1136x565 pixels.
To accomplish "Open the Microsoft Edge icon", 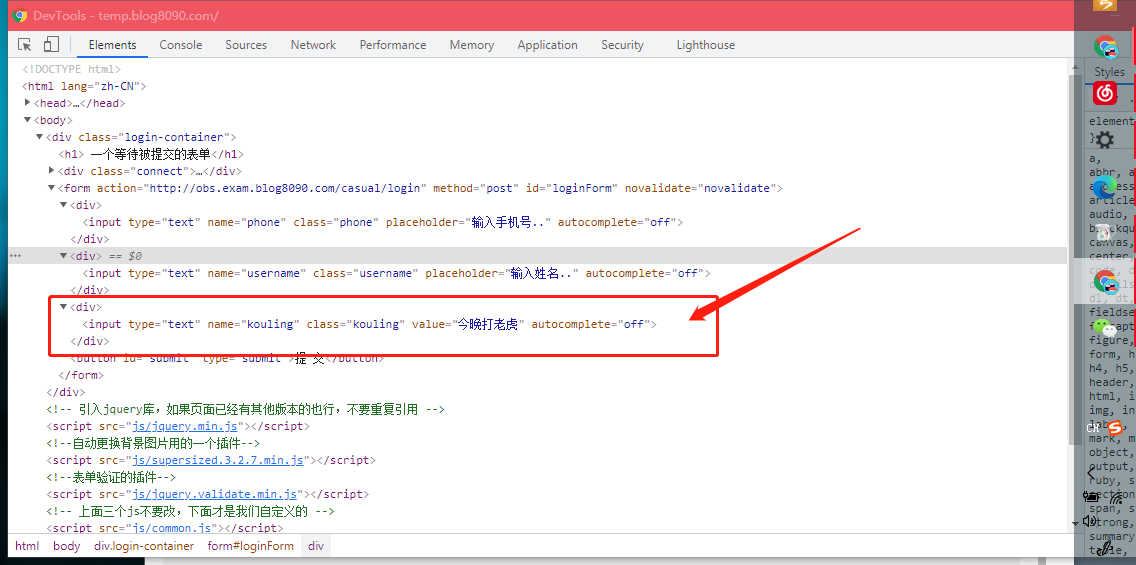I will (1105, 187).
